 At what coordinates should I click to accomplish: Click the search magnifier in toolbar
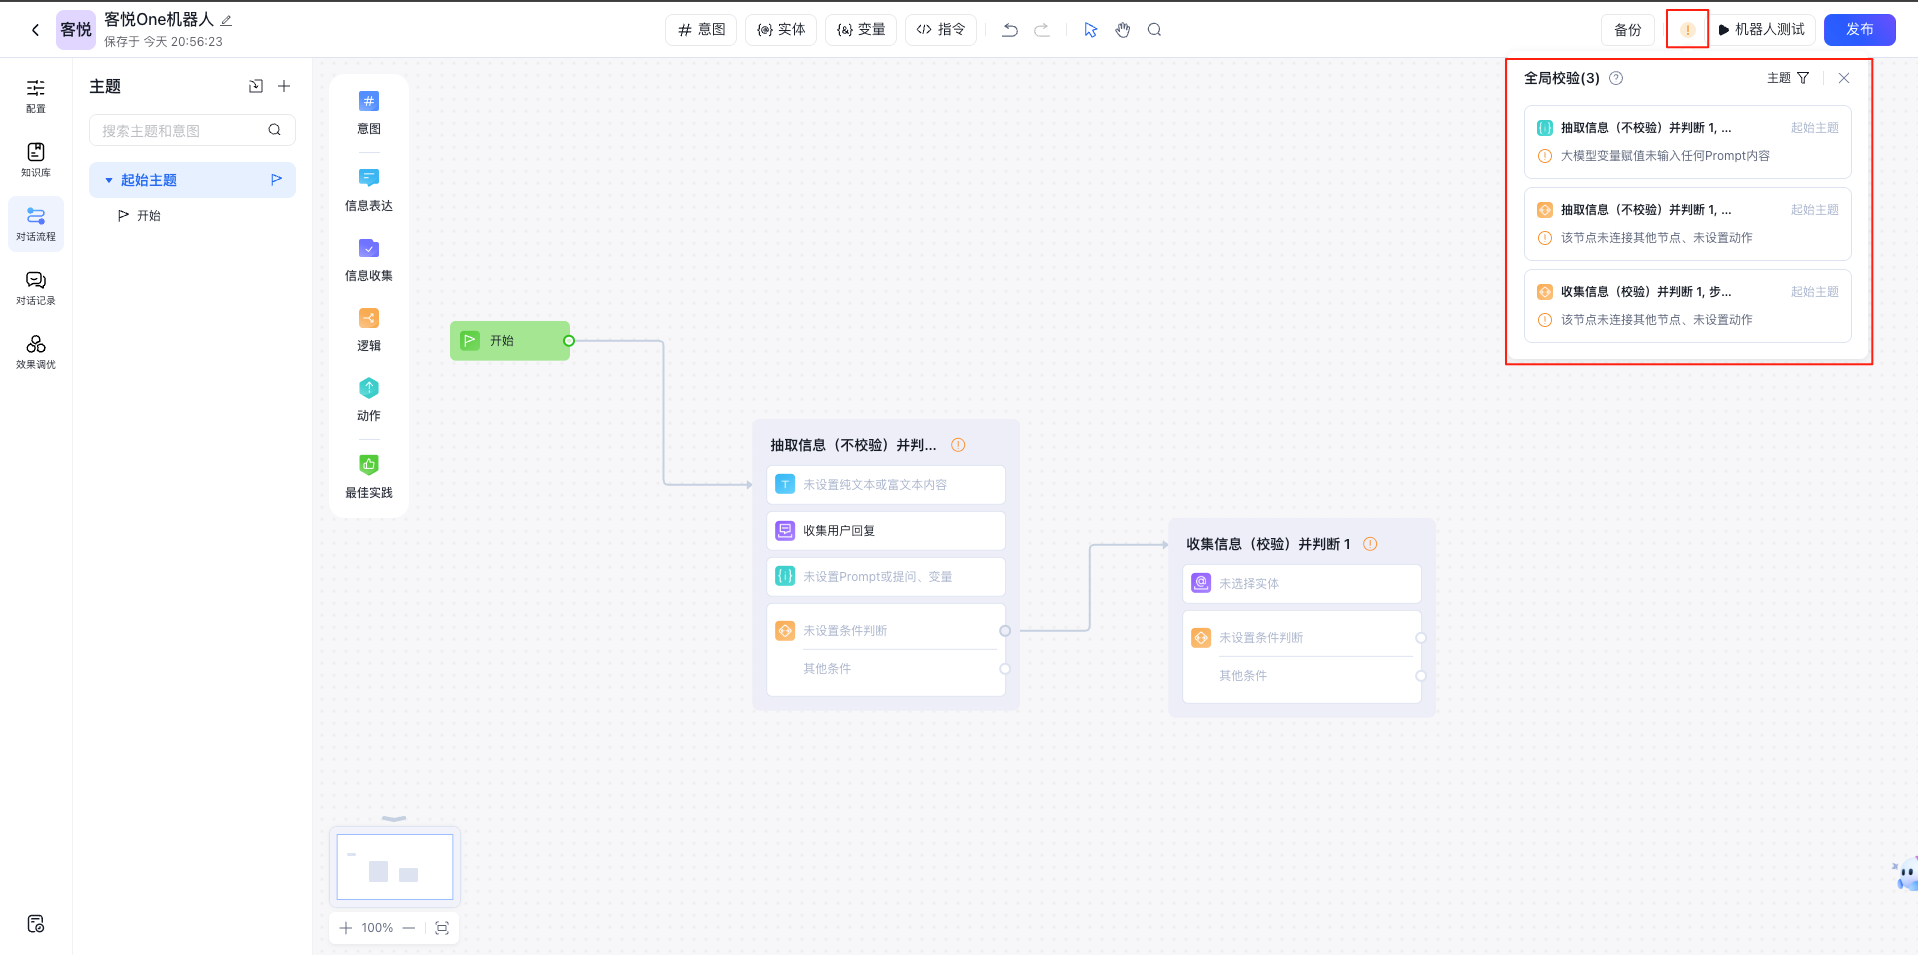tap(1154, 30)
